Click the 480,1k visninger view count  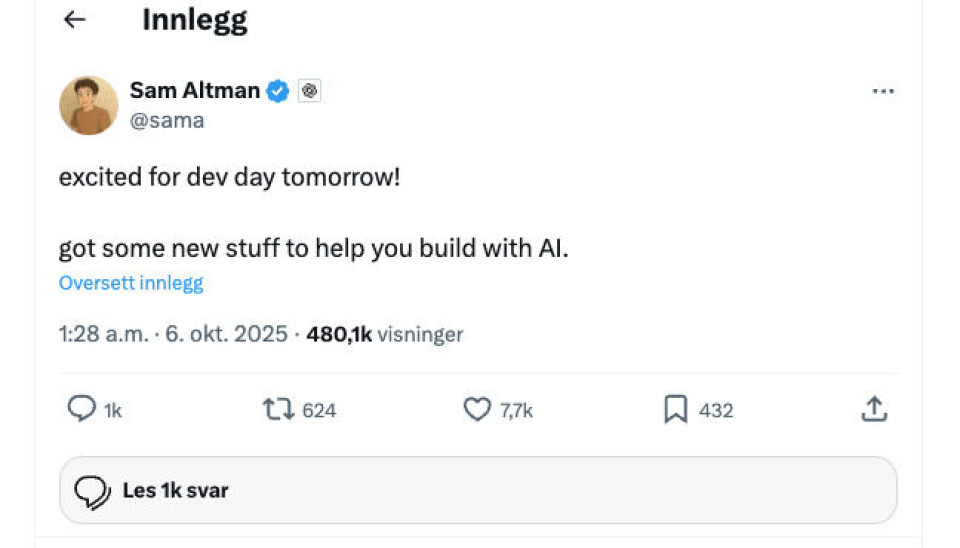click(x=385, y=334)
